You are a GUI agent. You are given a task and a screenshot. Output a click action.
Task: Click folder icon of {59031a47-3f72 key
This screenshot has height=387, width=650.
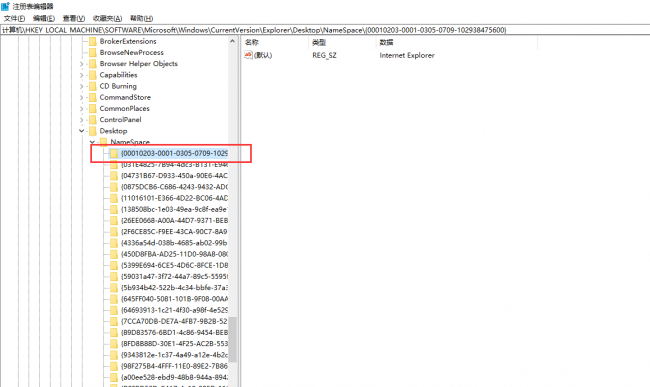pyautogui.click(x=114, y=276)
